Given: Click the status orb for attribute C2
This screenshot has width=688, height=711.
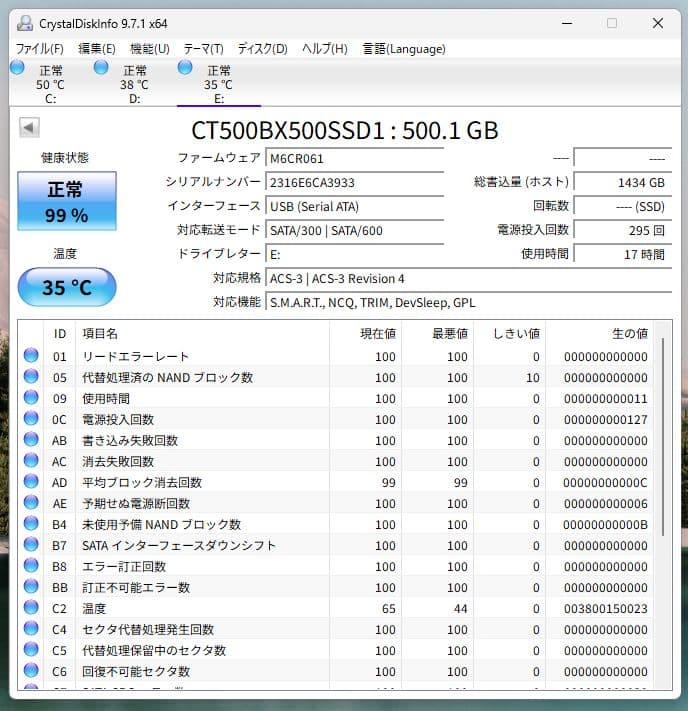Looking at the screenshot, I should pyautogui.click(x=31, y=607).
